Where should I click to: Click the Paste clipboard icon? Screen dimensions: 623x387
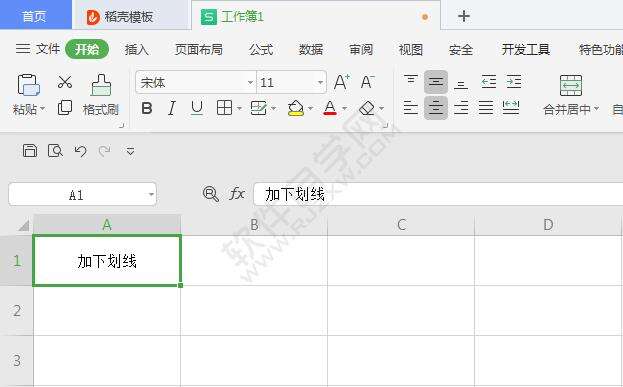tap(28, 85)
